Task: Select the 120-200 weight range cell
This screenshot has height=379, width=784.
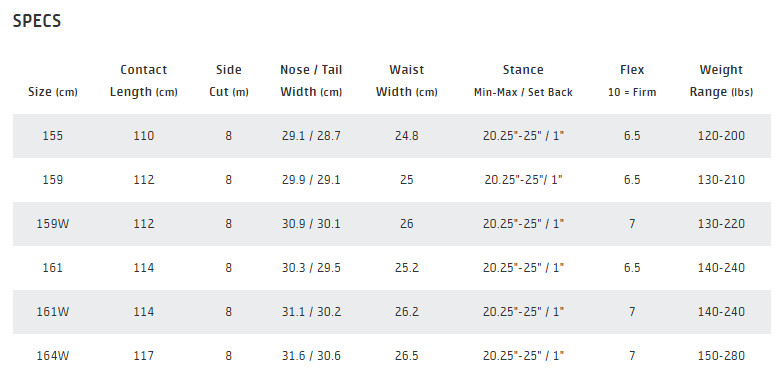Action: (721, 136)
